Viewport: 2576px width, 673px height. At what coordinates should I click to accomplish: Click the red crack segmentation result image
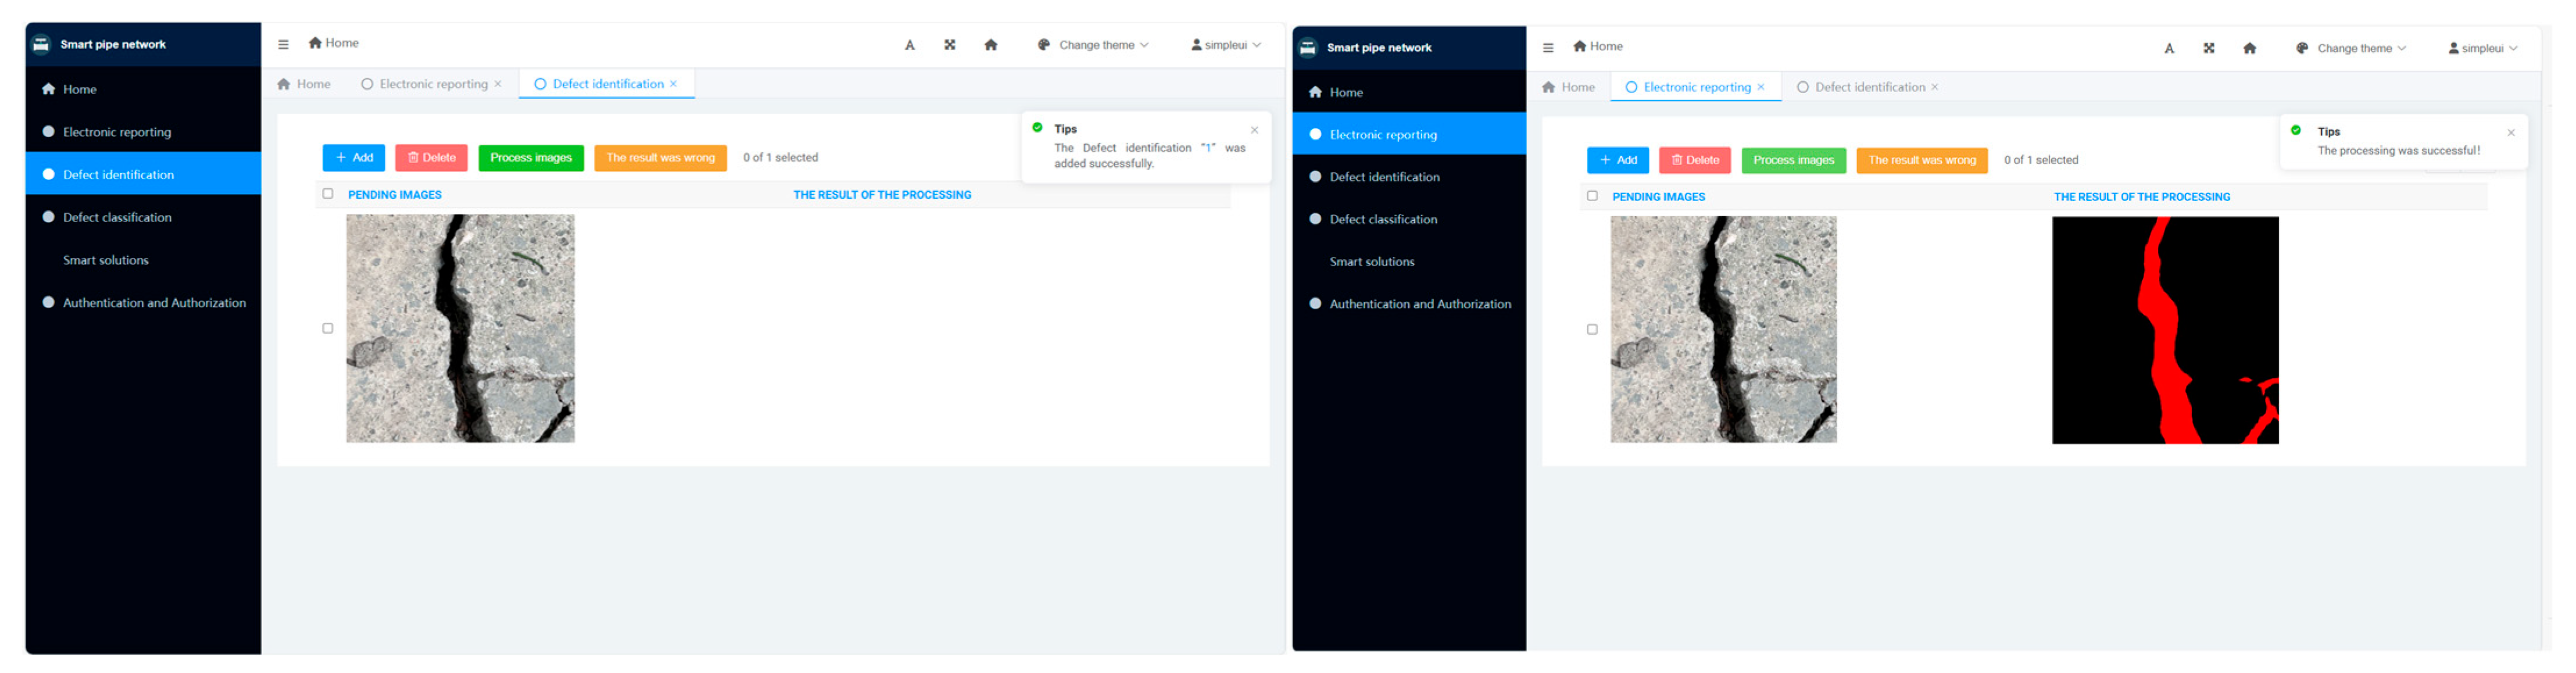click(x=2165, y=330)
